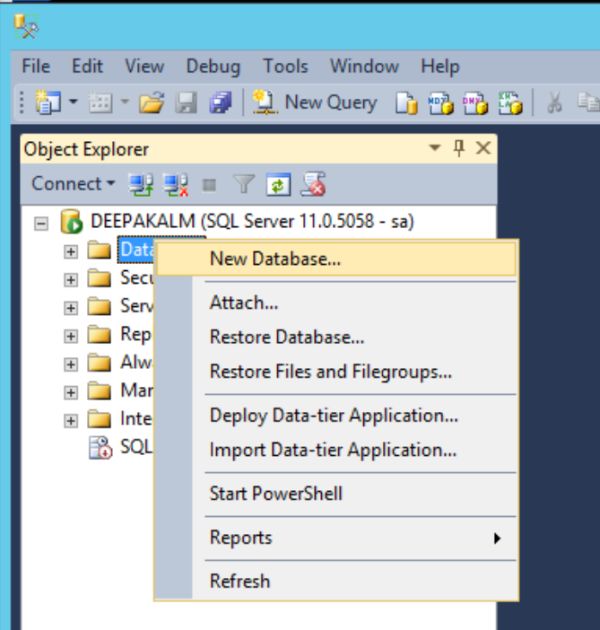Image resolution: width=600 pixels, height=630 pixels.
Task: Click the Databases folder icon
Action: coord(99,250)
